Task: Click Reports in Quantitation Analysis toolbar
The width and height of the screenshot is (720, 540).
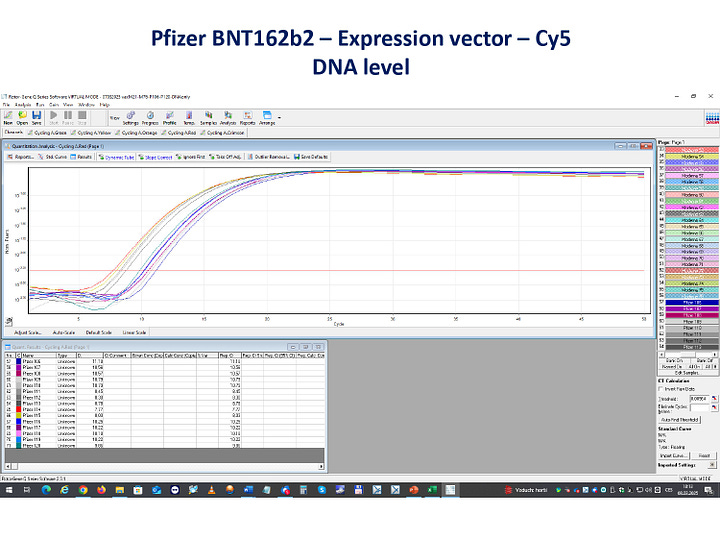Action: 20,157
